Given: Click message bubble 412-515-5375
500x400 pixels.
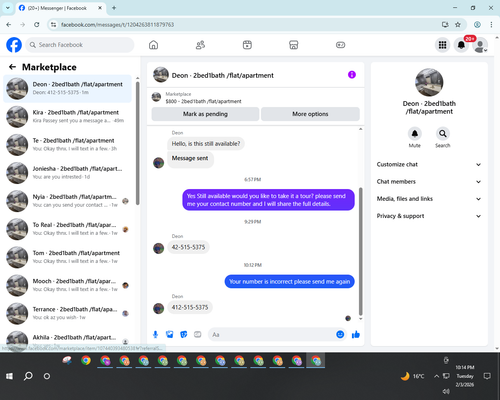Looking at the screenshot, I should [190, 307].
